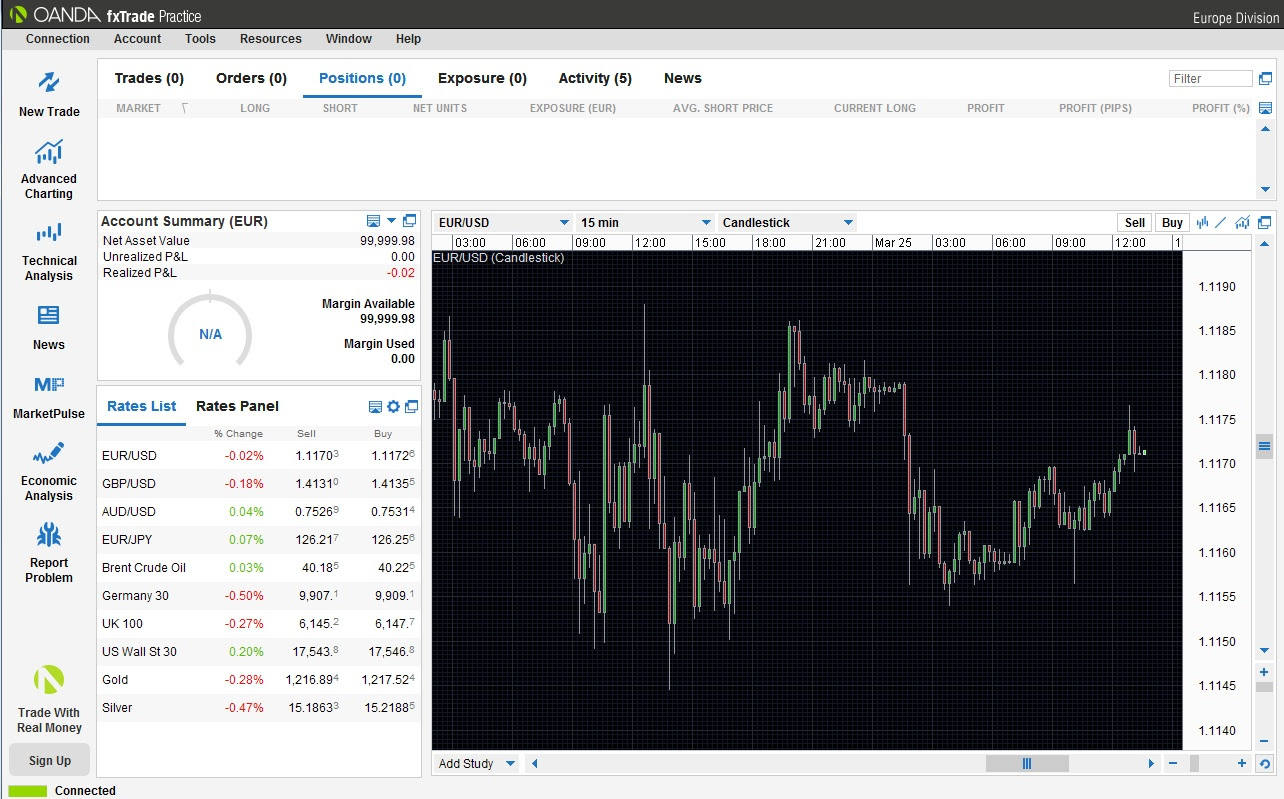Image resolution: width=1284 pixels, height=799 pixels.
Task: Open the New Trade sidebar icon
Action: [49, 82]
